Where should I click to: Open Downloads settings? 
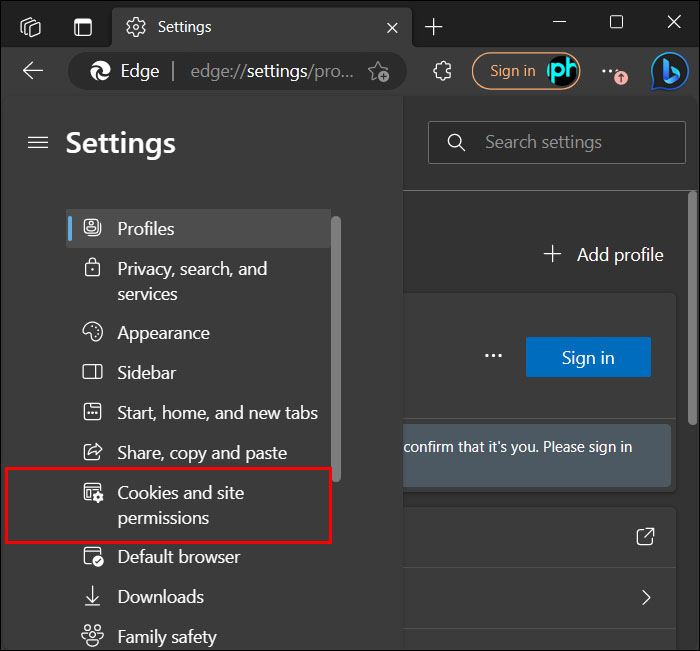199,597
